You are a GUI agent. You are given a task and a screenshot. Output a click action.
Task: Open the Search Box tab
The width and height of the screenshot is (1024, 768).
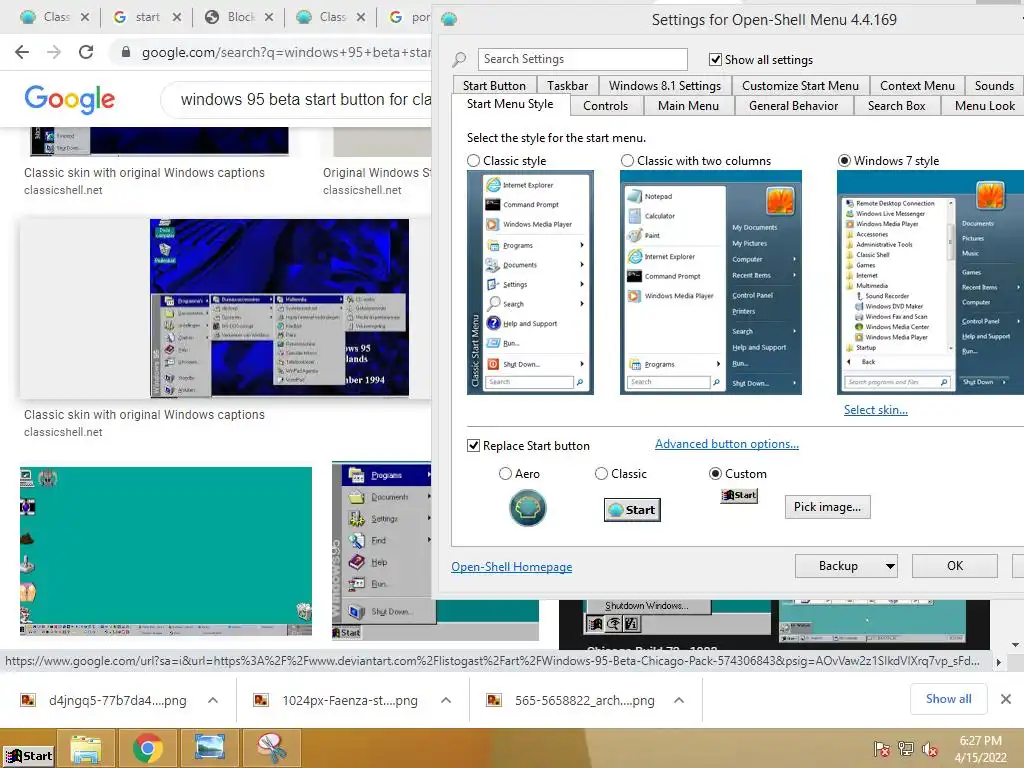tap(897, 106)
